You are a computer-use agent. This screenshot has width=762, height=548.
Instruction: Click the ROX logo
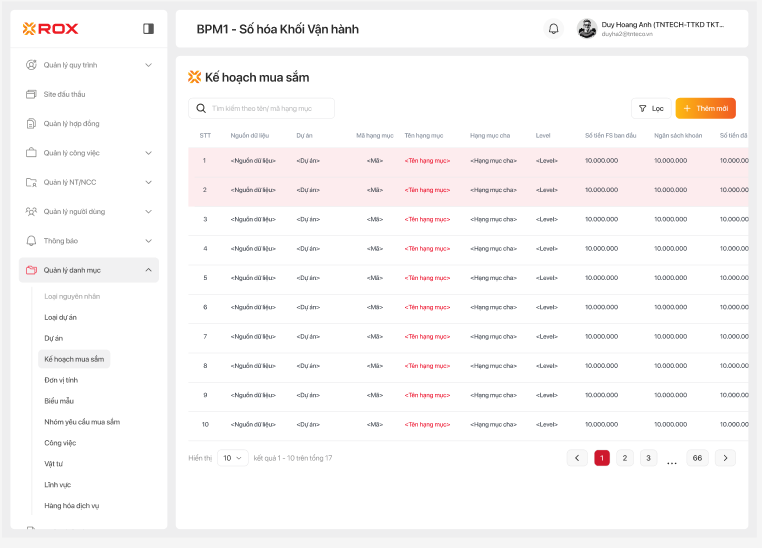[50, 29]
